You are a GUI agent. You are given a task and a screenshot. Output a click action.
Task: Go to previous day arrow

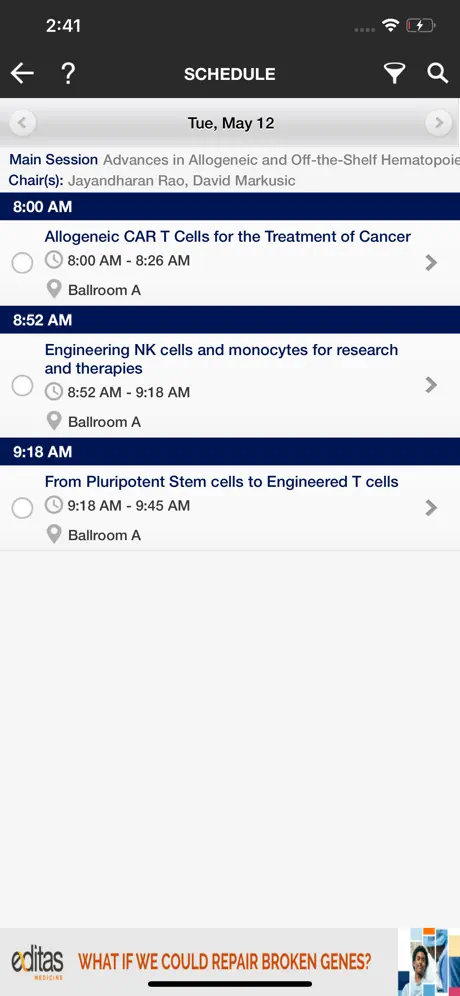coord(22,123)
